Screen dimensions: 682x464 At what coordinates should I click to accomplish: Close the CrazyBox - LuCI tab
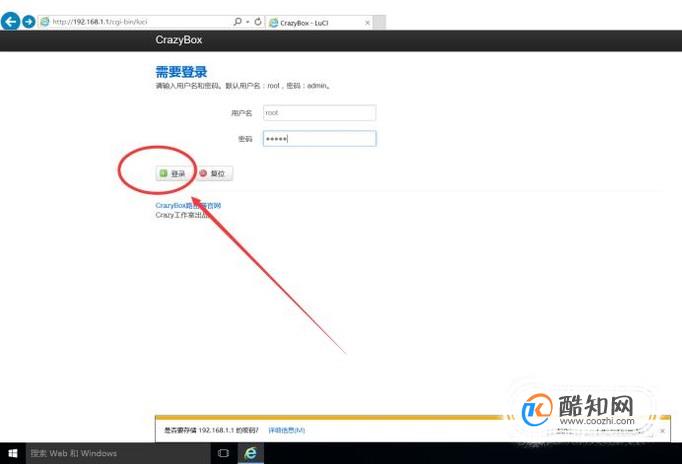pos(368,23)
